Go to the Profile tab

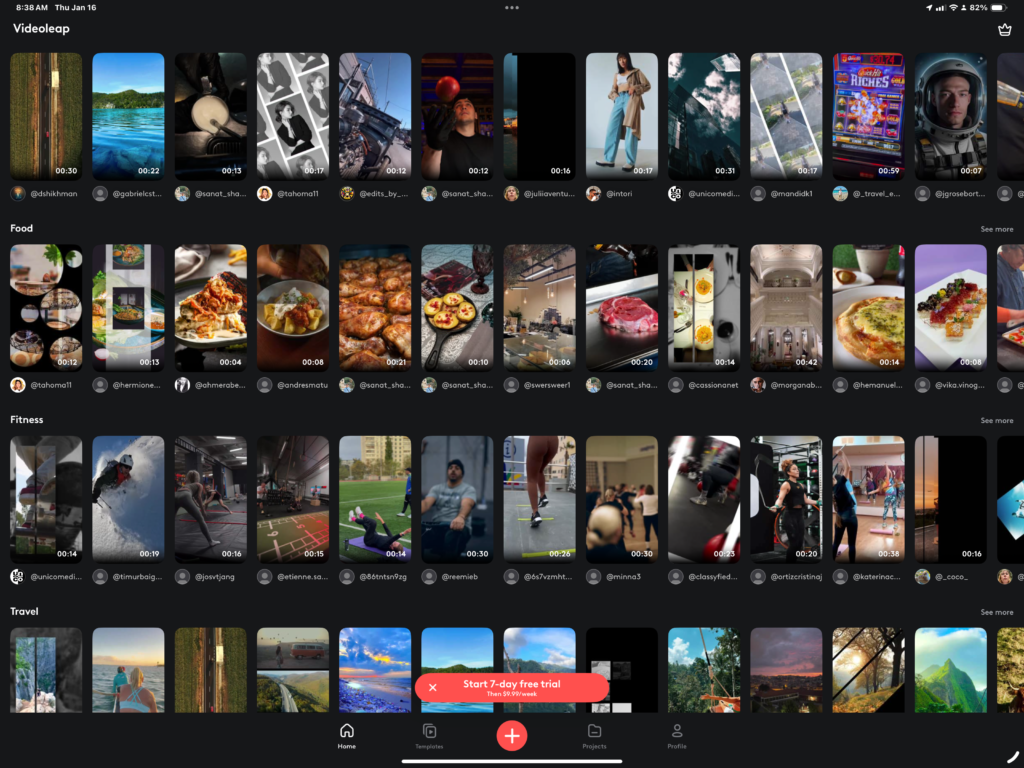(677, 736)
